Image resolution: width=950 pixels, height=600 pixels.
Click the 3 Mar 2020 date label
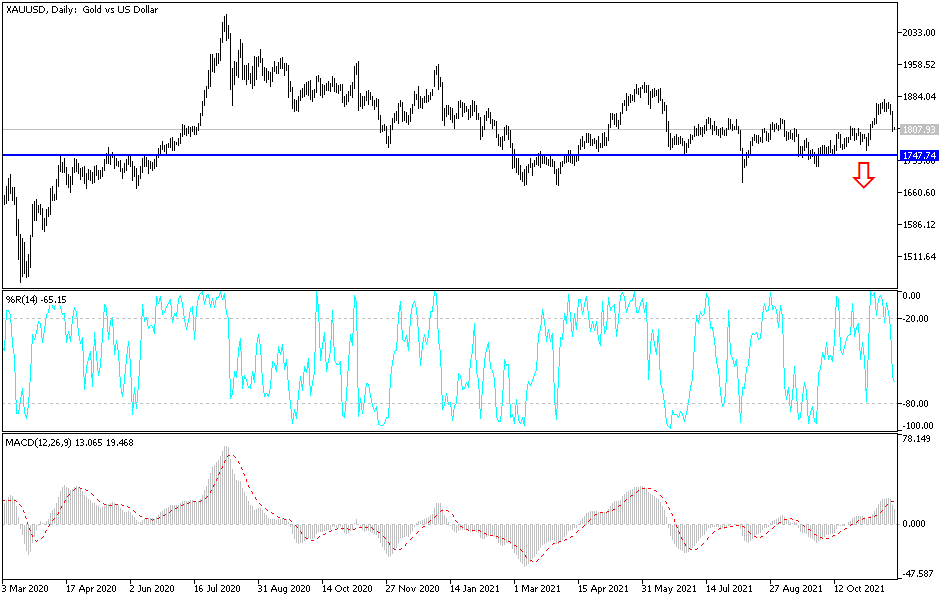click(25, 588)
